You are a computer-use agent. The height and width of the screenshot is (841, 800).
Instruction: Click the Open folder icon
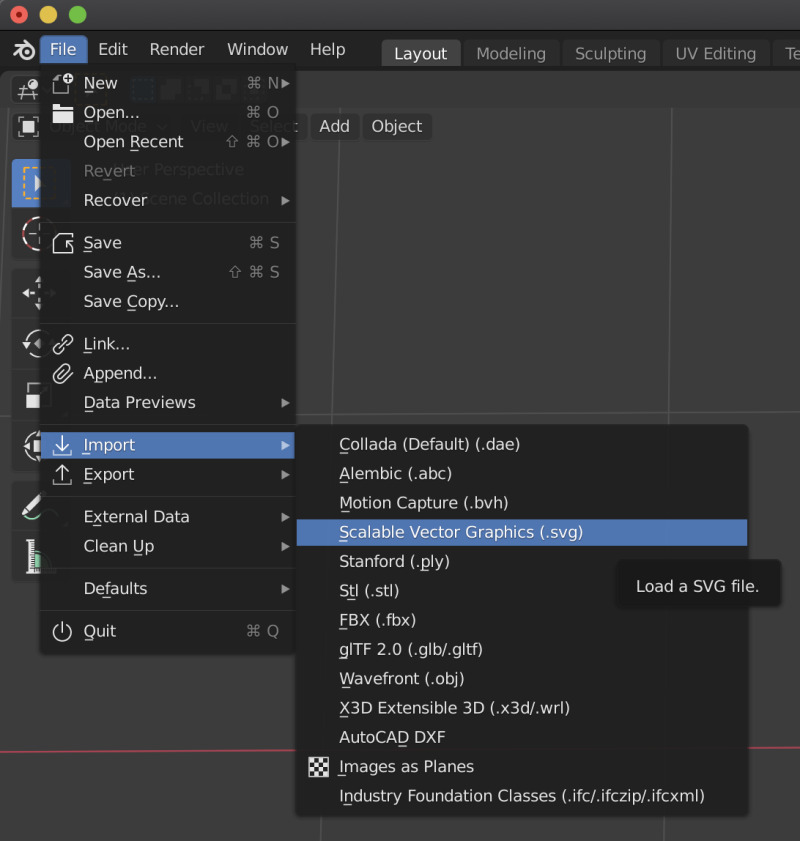coord(63,113)
